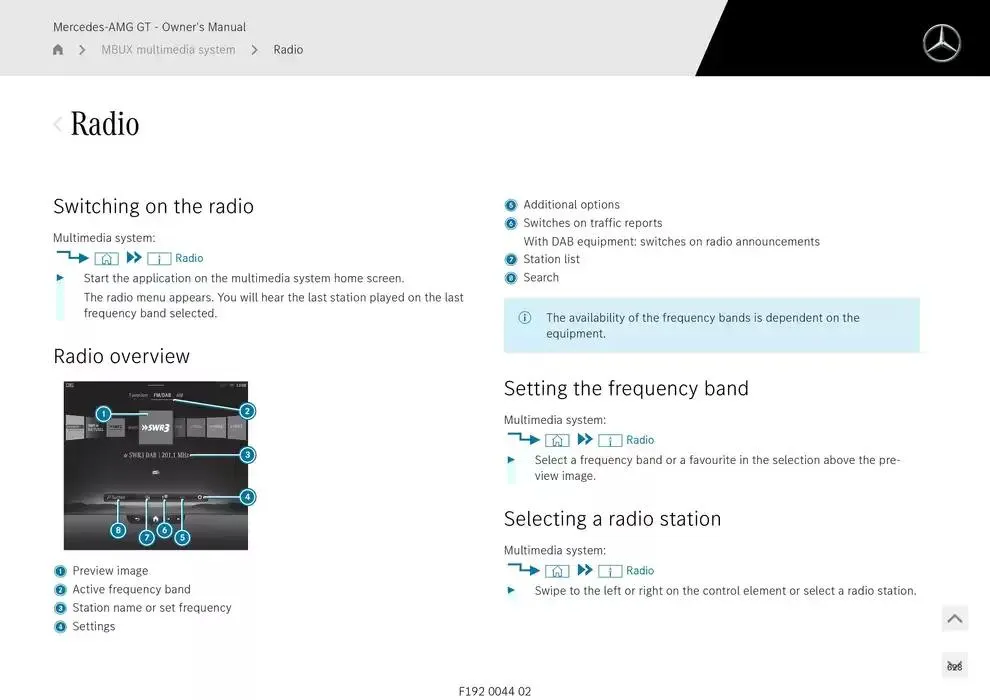Open the MBUX multimedia system breadcrumb link
This screenshot has height=700, width=990.
click(168, 50)
